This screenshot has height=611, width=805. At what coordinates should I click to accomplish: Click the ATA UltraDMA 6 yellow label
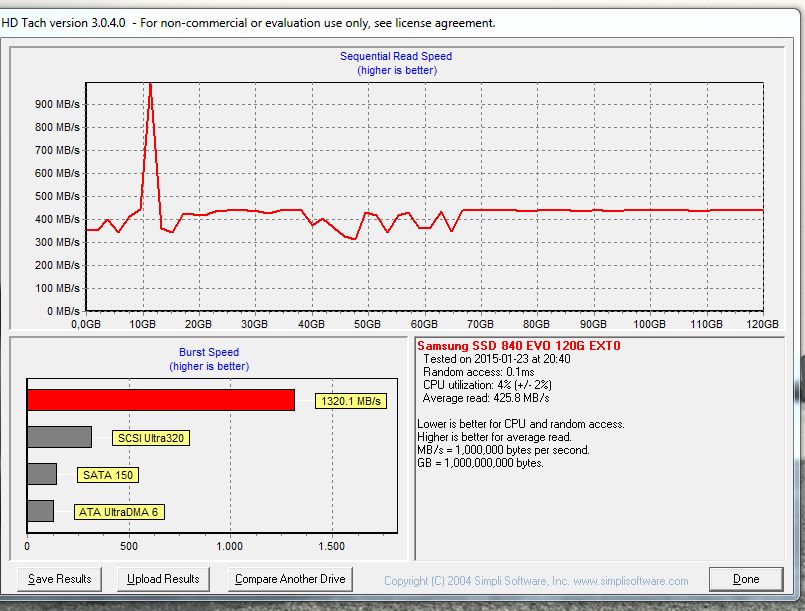click(x=119, y=512)
